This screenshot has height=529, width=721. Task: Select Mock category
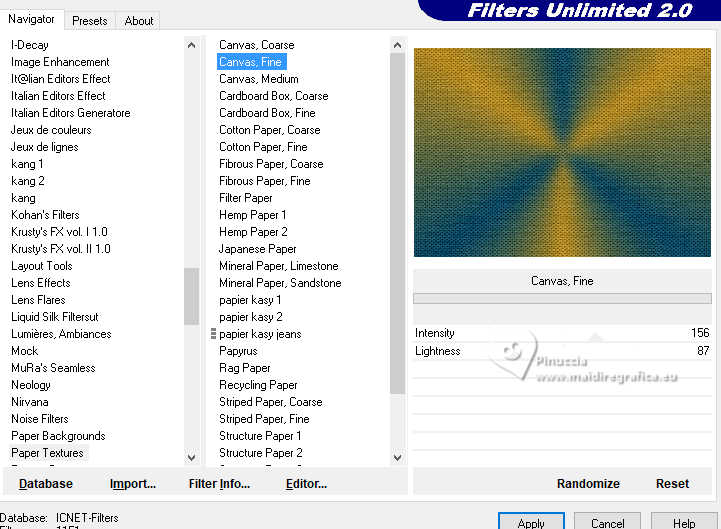[25, 351]
